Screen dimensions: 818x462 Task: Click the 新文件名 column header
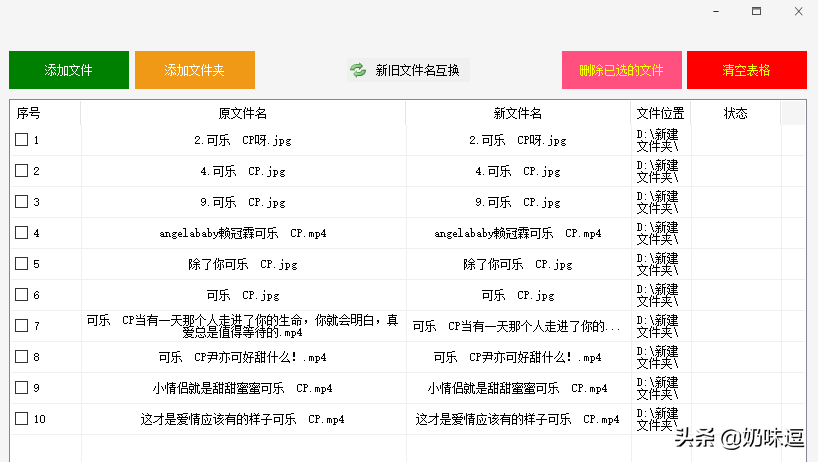click(x=518, y=113)
